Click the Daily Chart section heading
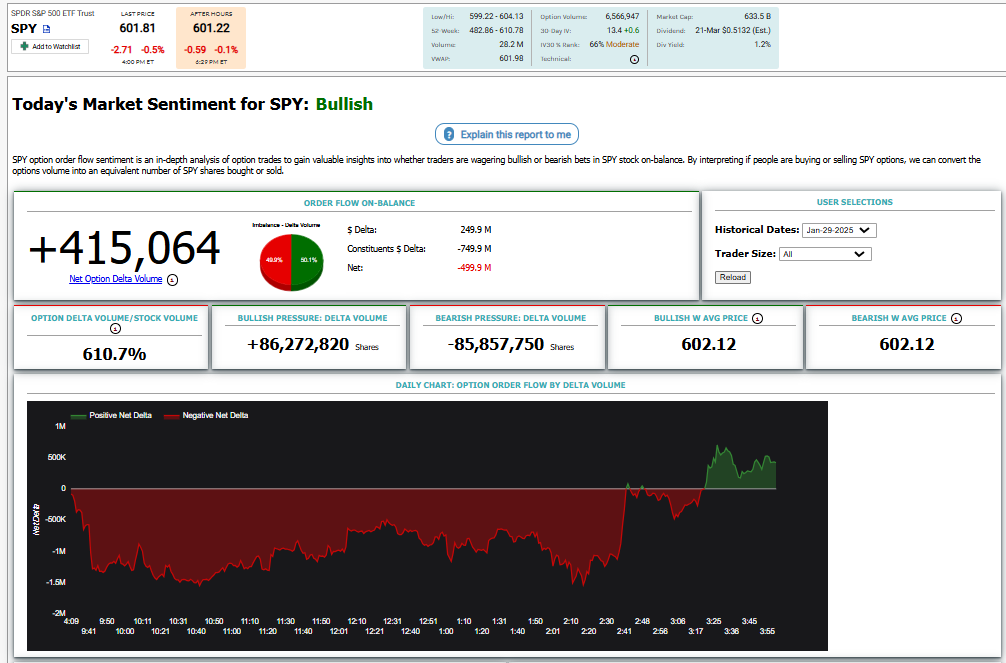1006x663 pixels. (510, 385)
